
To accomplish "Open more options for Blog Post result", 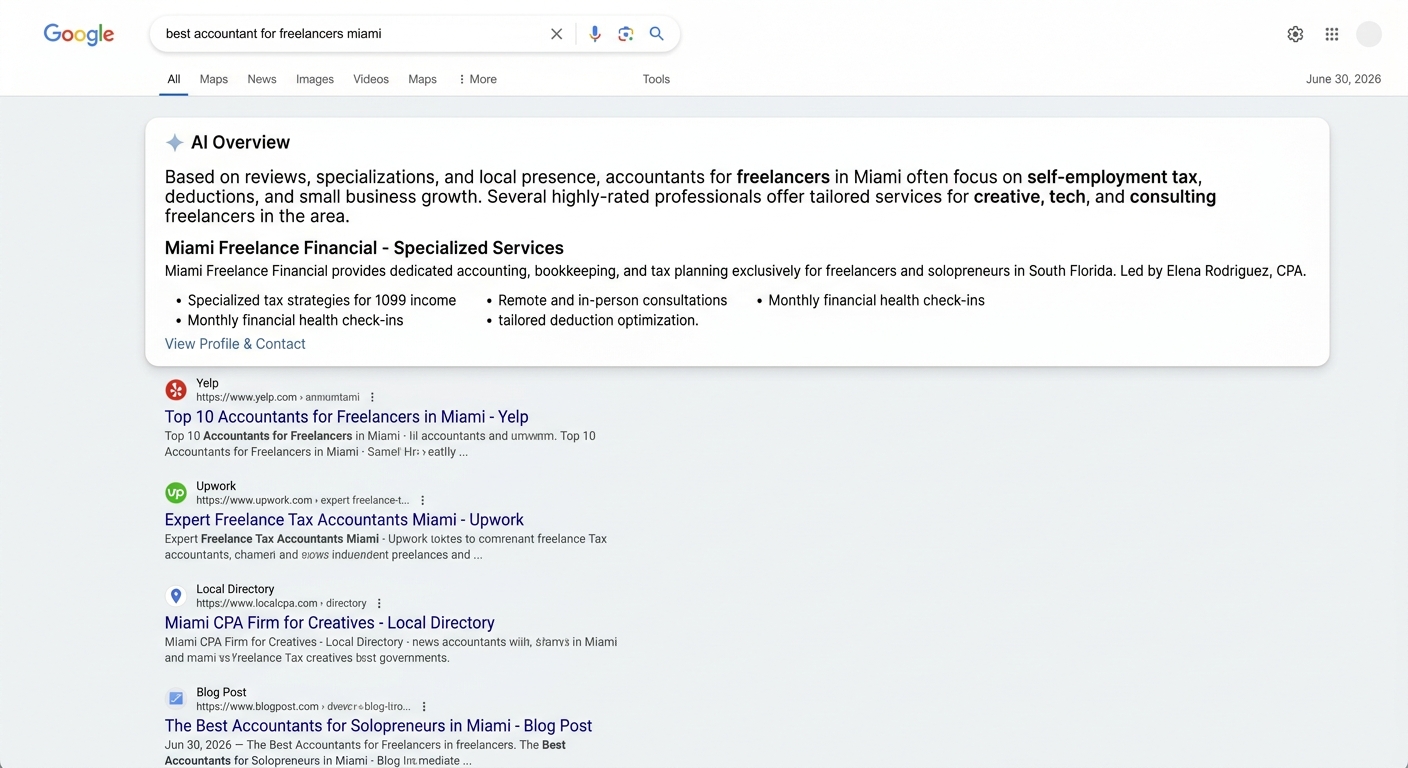I will coord(424,706).
